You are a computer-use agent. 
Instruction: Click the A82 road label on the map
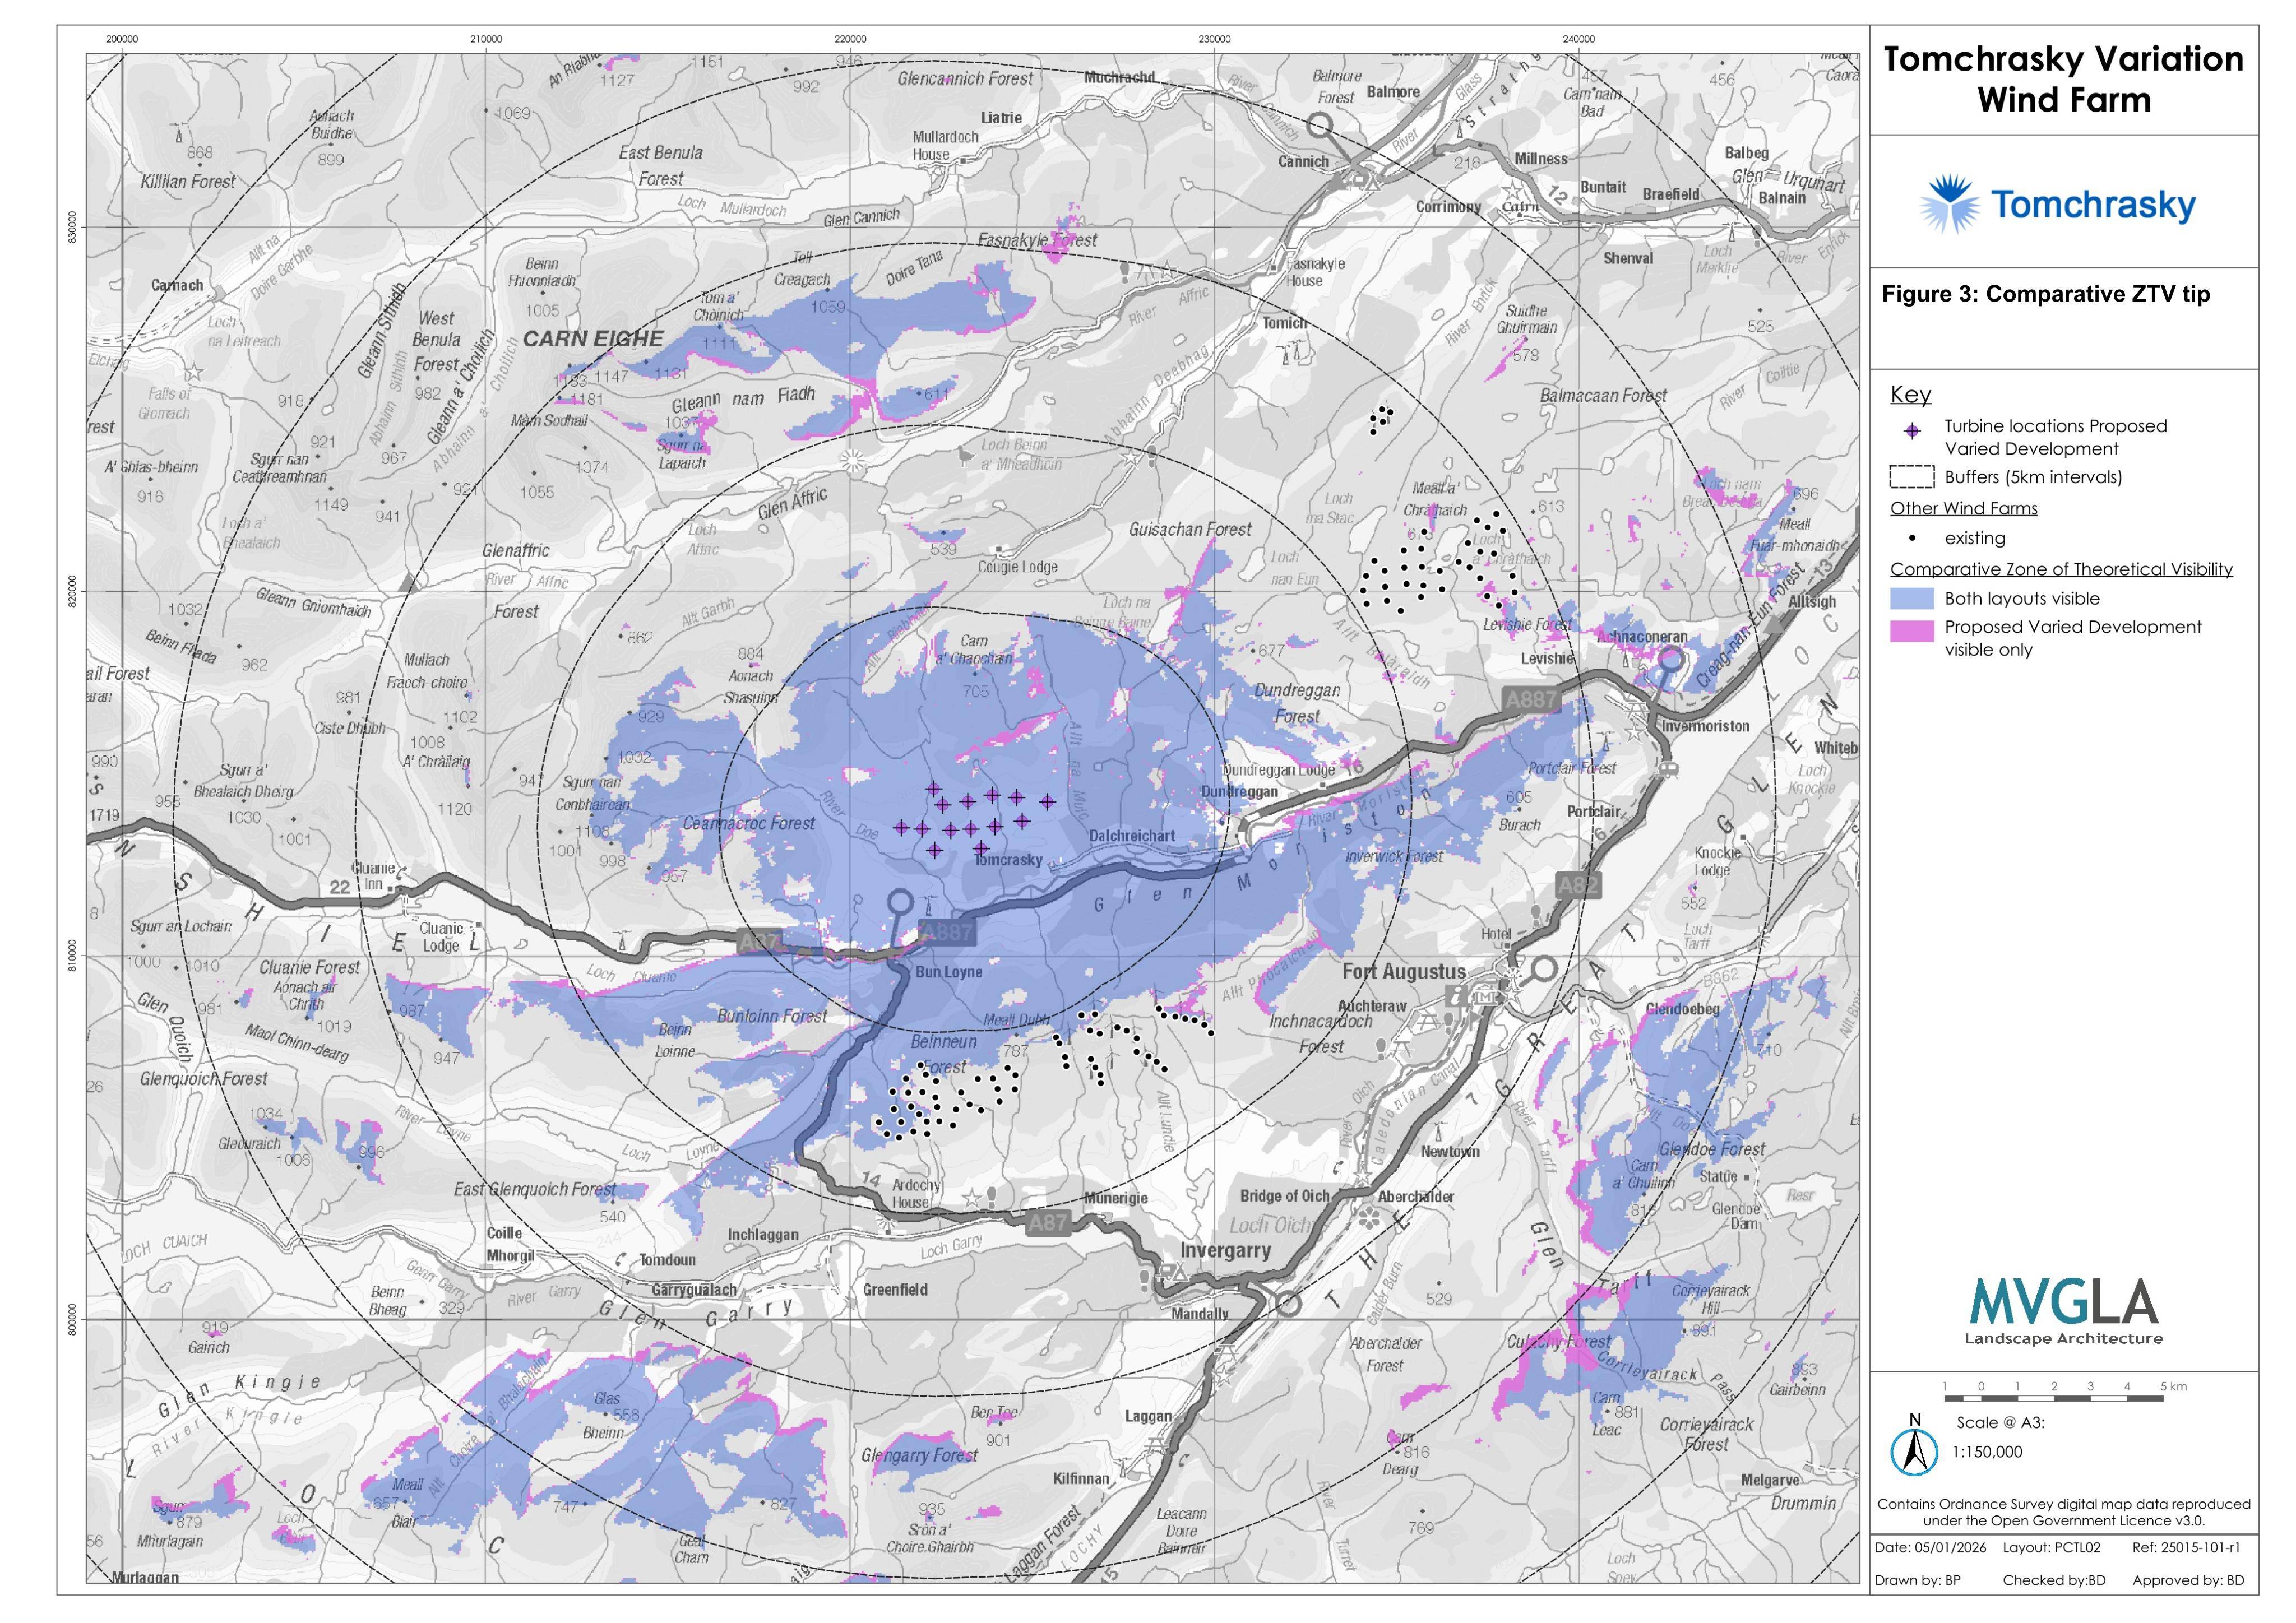tap(1578, 884)
